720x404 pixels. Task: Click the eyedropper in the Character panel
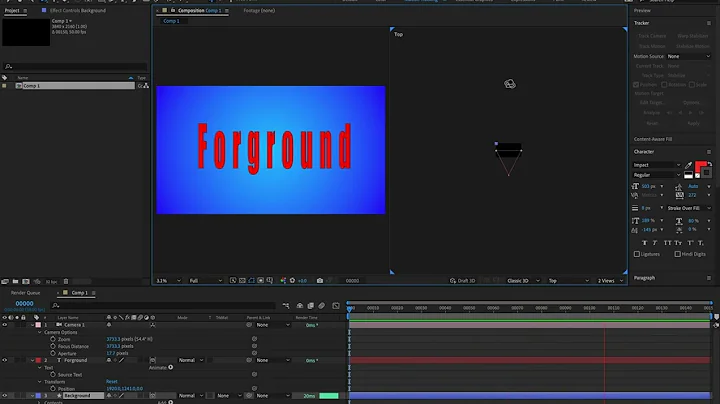click(x=688, y=165)
